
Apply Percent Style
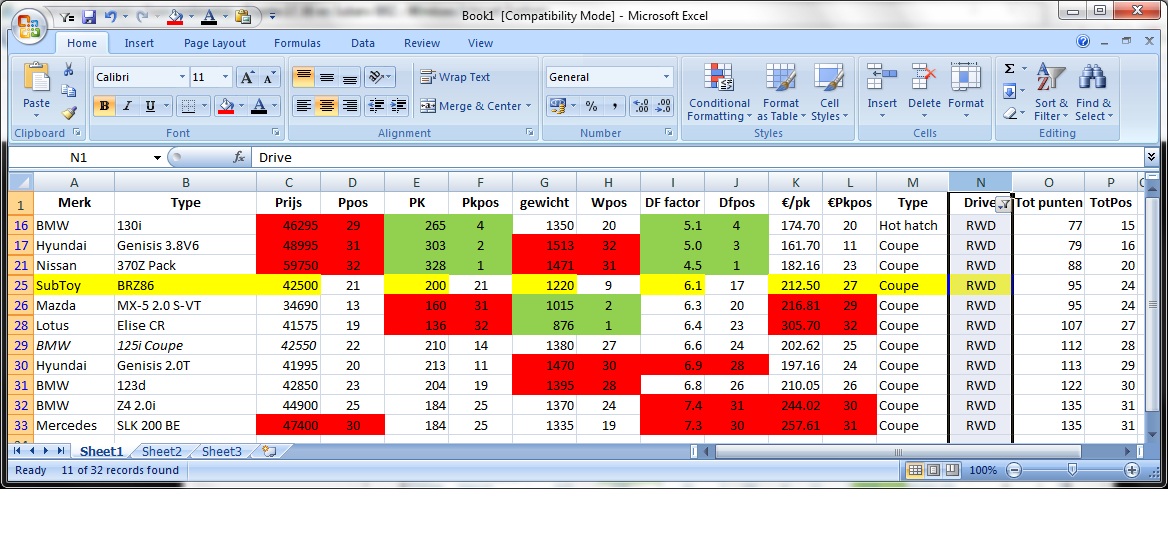591,106
